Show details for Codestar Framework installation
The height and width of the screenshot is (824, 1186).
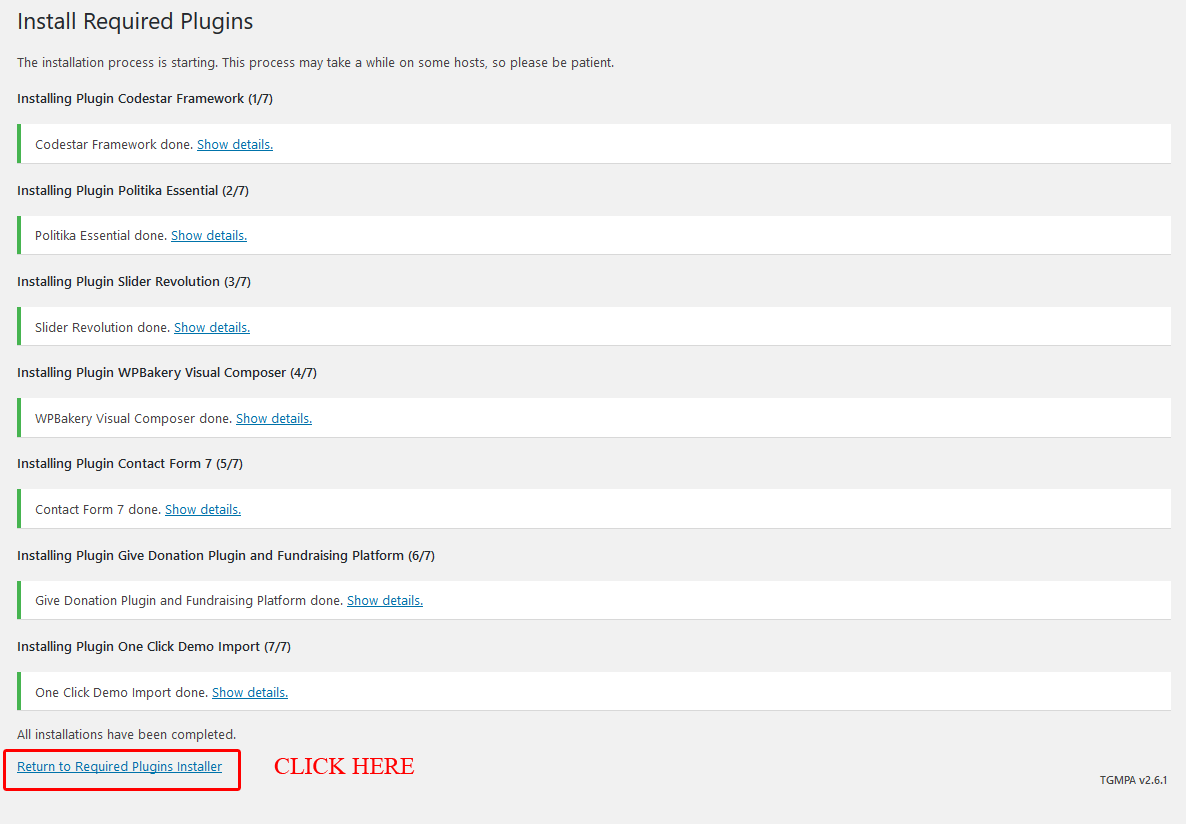point(234,145)
